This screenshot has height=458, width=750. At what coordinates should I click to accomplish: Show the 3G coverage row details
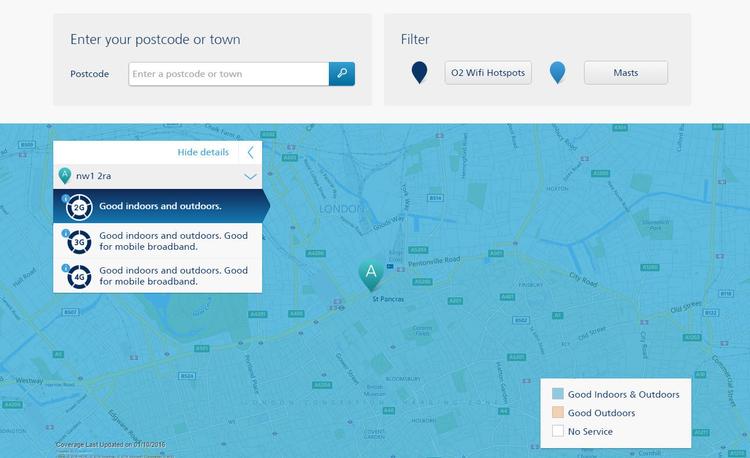click(173, 241)
